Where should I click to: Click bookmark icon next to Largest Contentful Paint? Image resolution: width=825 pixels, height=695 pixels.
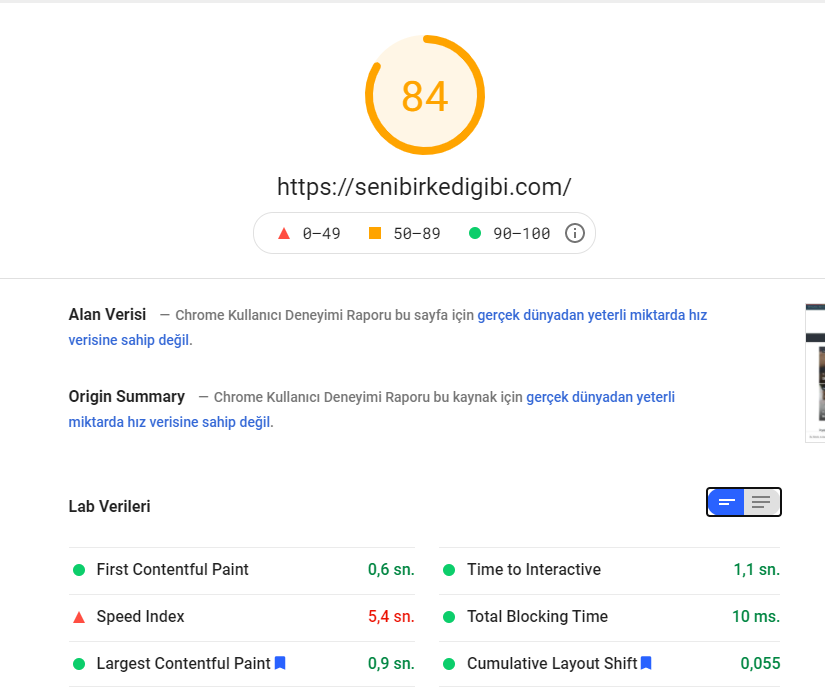coord(280,663)
